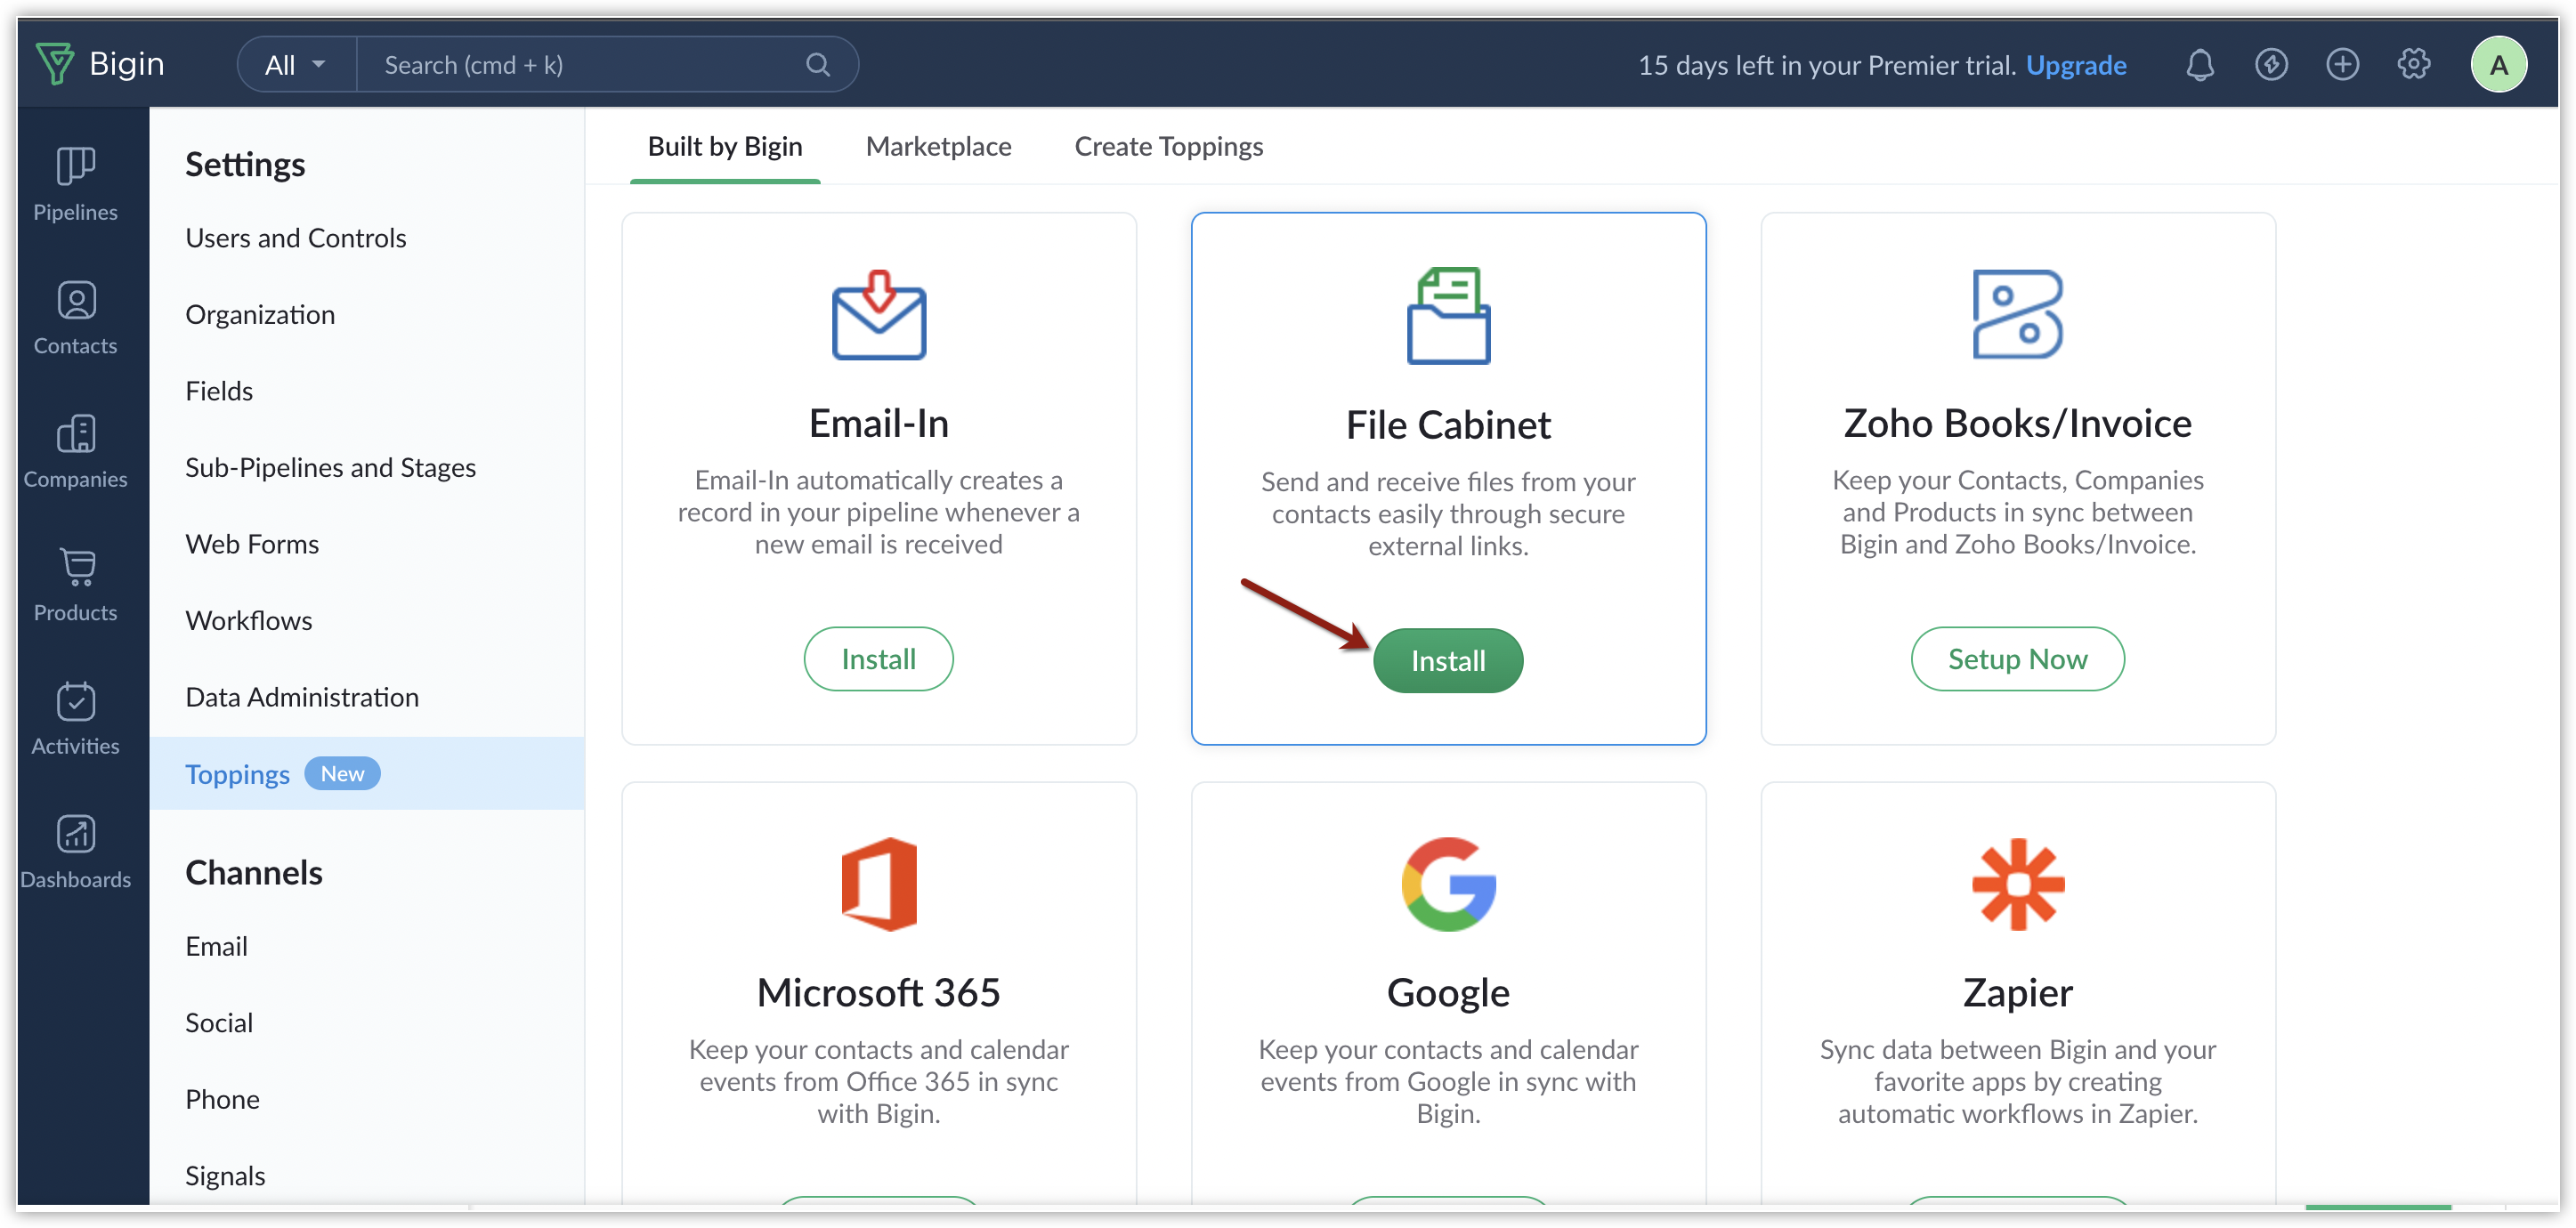
Task: Click the File Cabinet title
Action: [x=1448, y=425]
